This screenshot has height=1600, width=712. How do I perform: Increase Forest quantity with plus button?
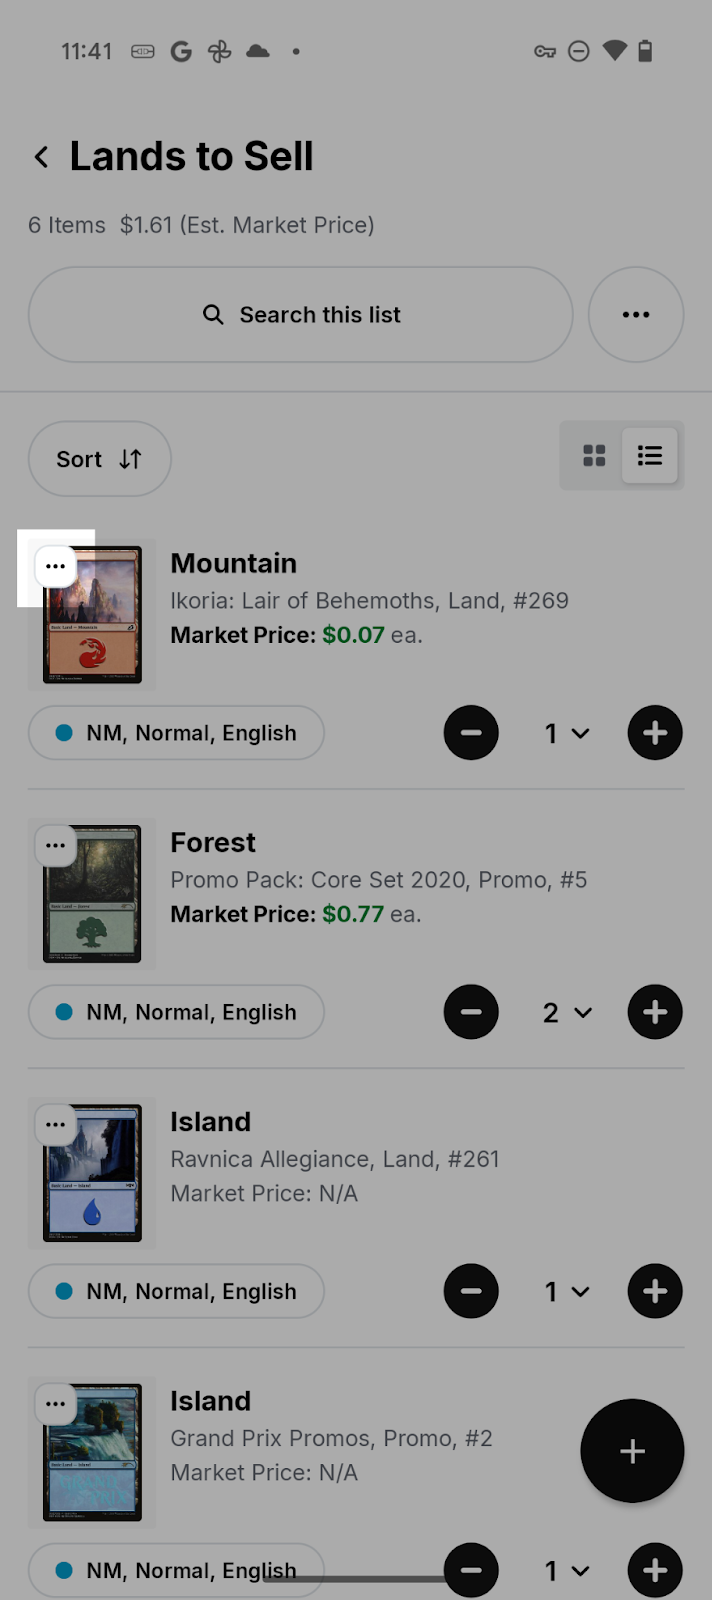(x=655, y=1012)
